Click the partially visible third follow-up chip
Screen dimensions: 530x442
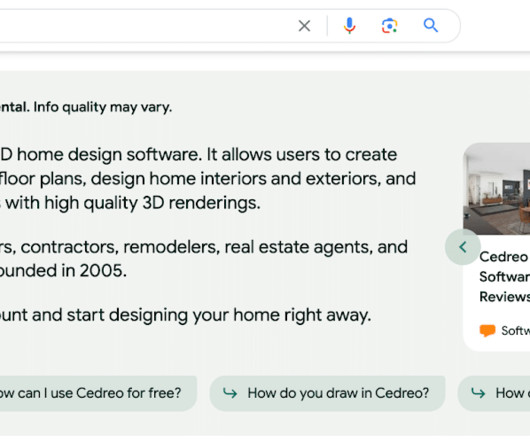pos(494,393)
